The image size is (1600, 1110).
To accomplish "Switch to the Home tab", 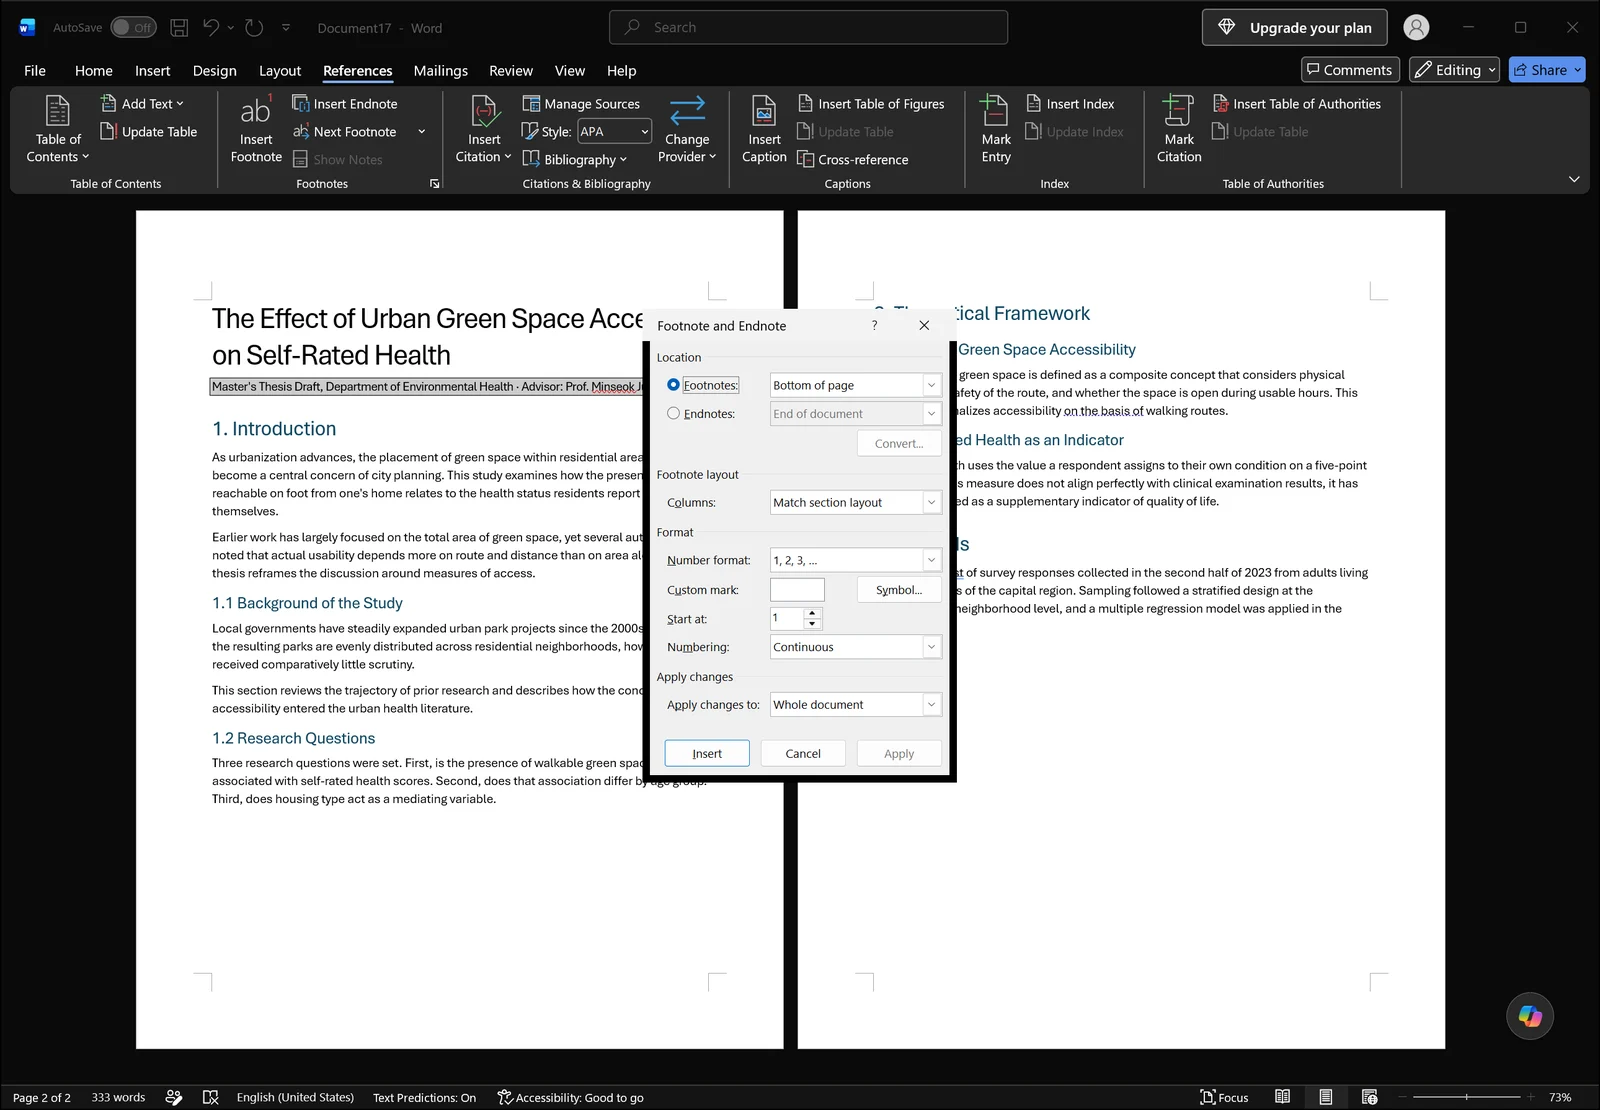I will (94, 70).
